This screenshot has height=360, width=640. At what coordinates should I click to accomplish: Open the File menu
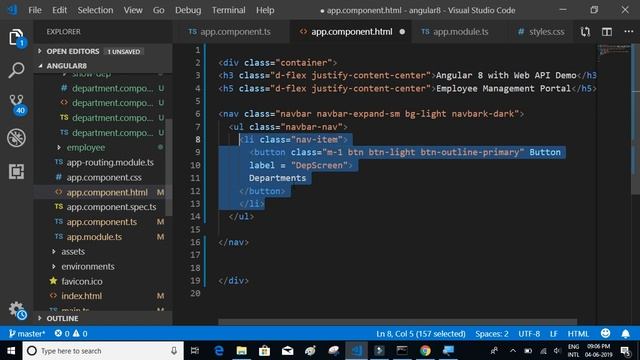point(35,10)
